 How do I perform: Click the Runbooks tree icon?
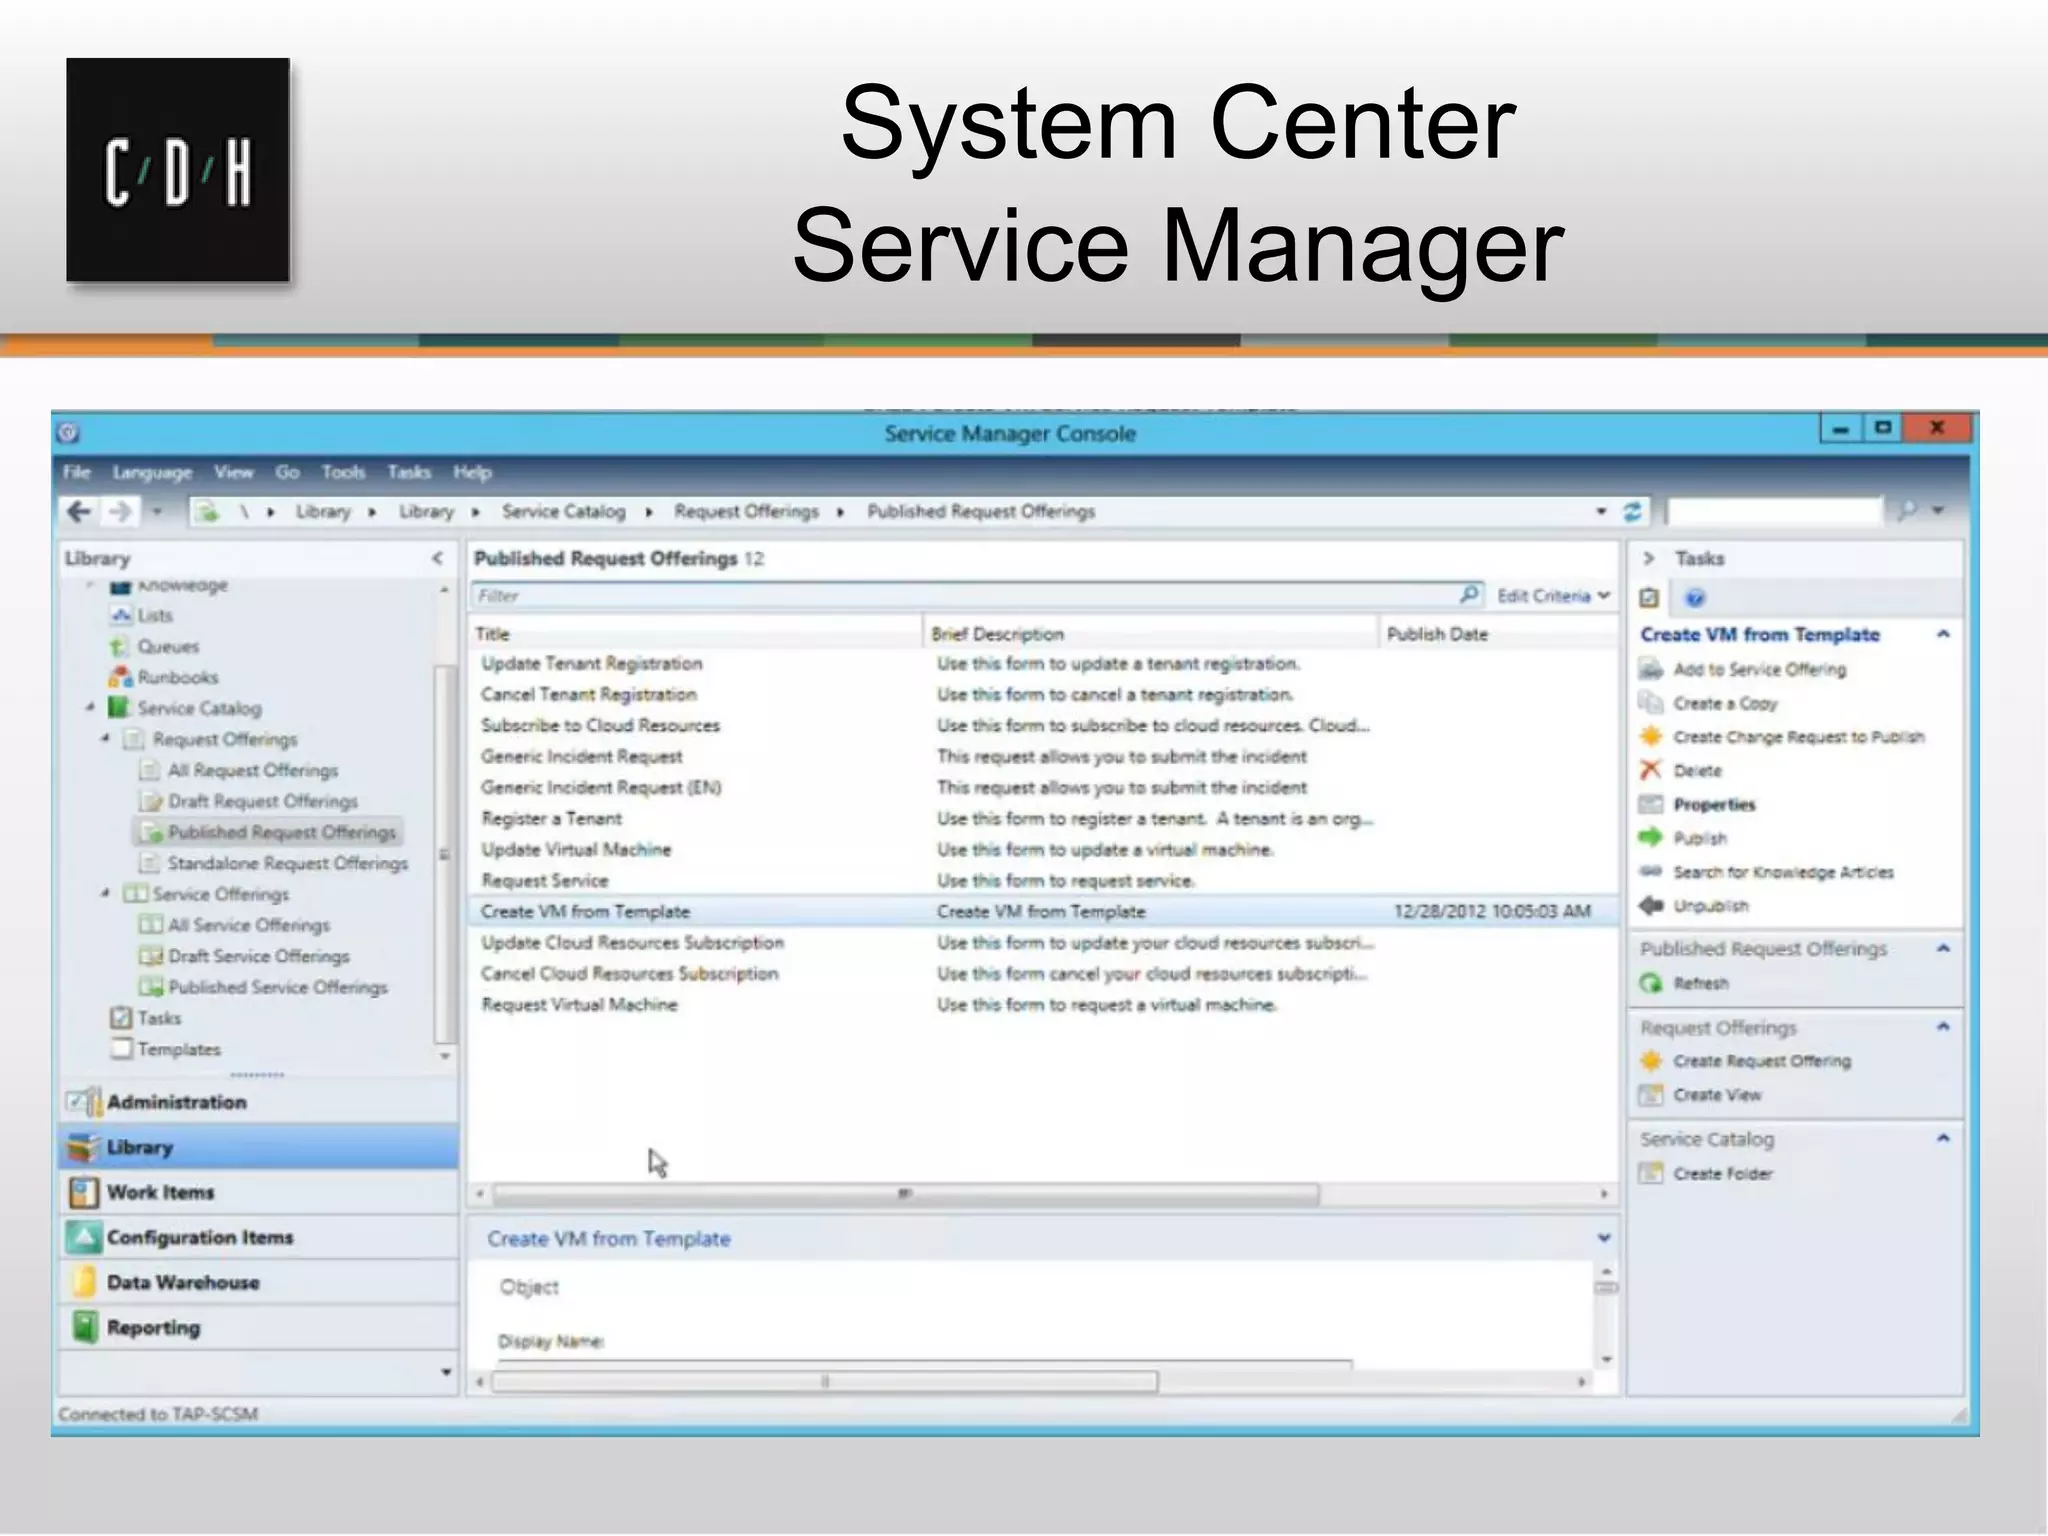[121, 677]
